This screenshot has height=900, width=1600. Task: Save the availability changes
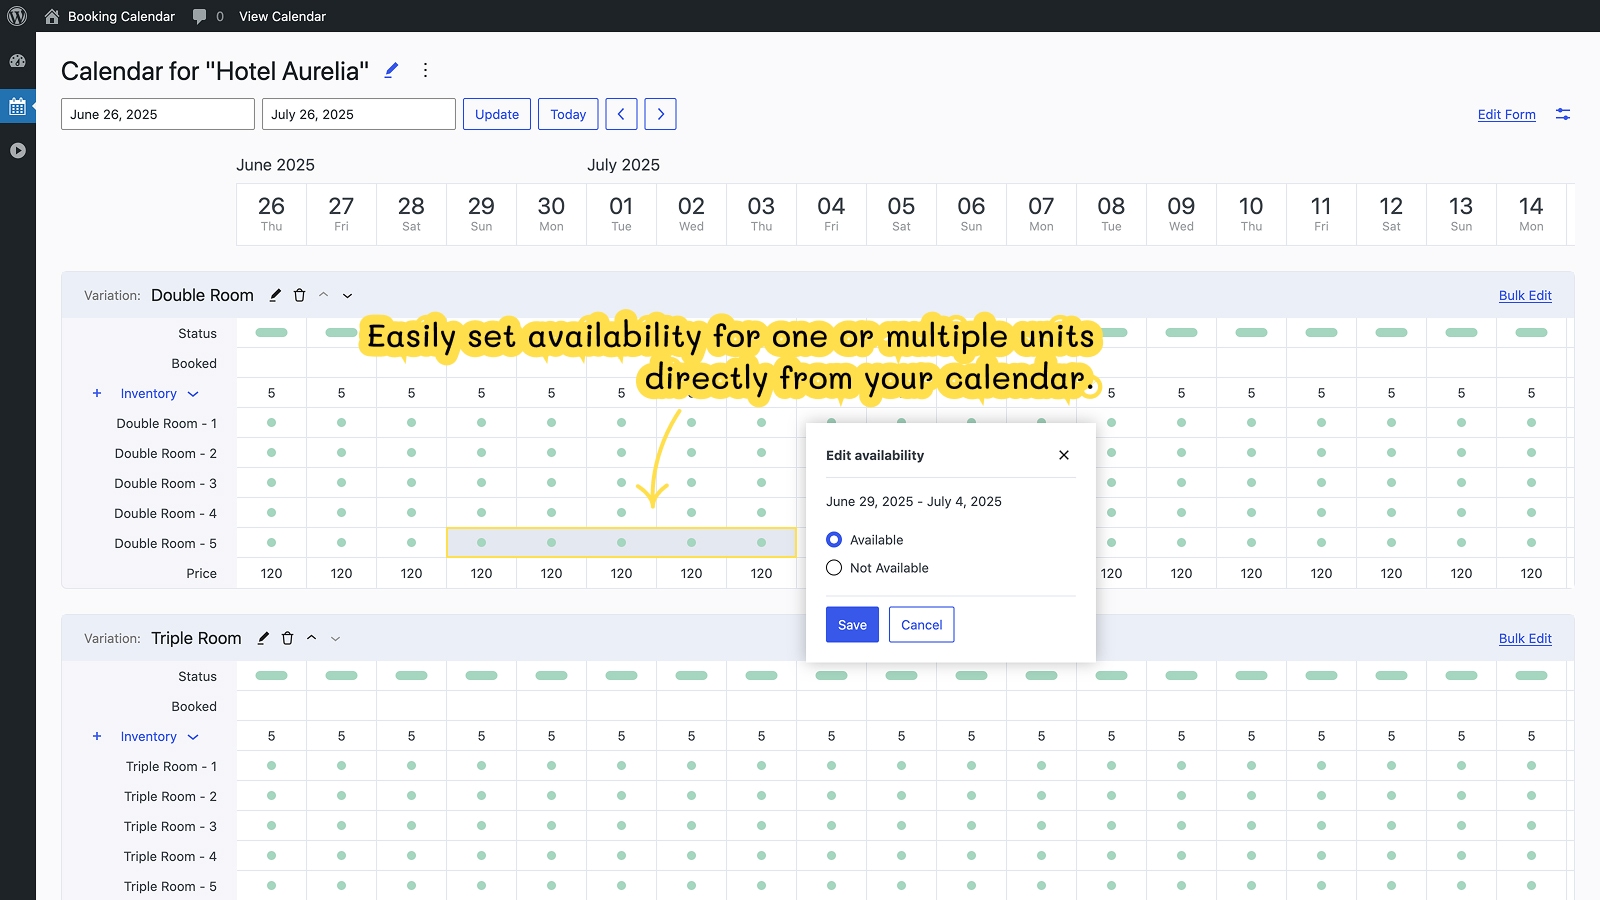(852, 624)
